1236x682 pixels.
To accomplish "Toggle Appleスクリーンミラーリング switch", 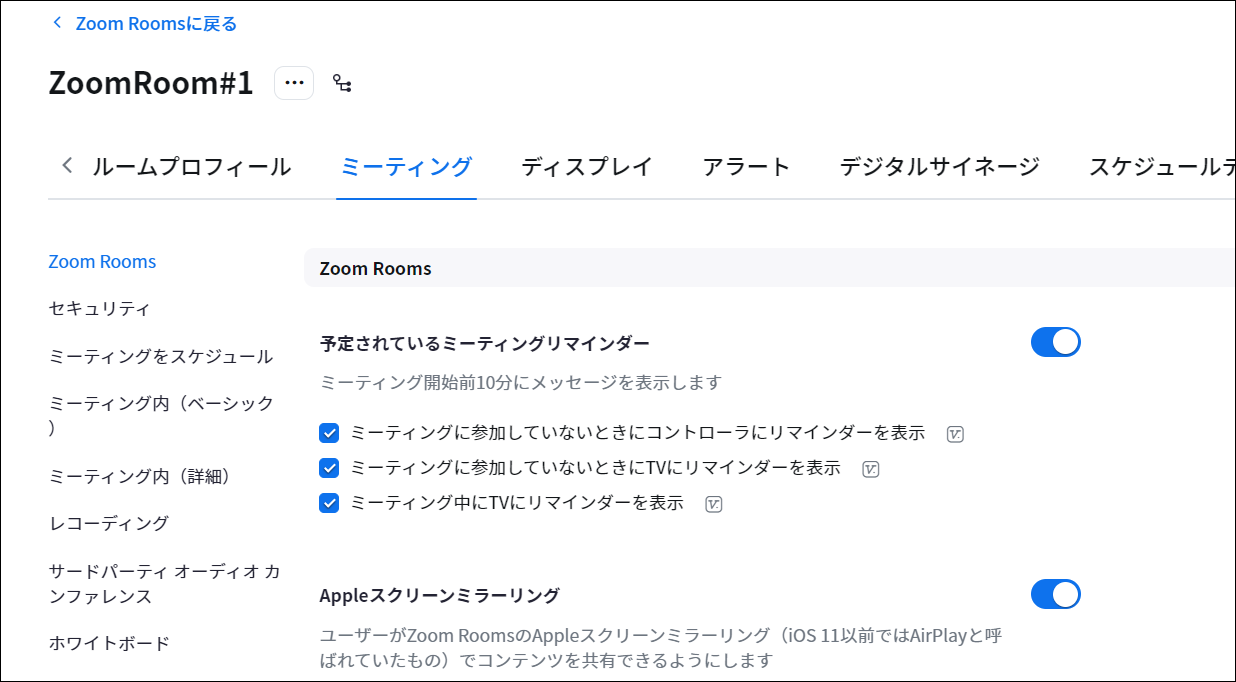I will pos(1056,594).
